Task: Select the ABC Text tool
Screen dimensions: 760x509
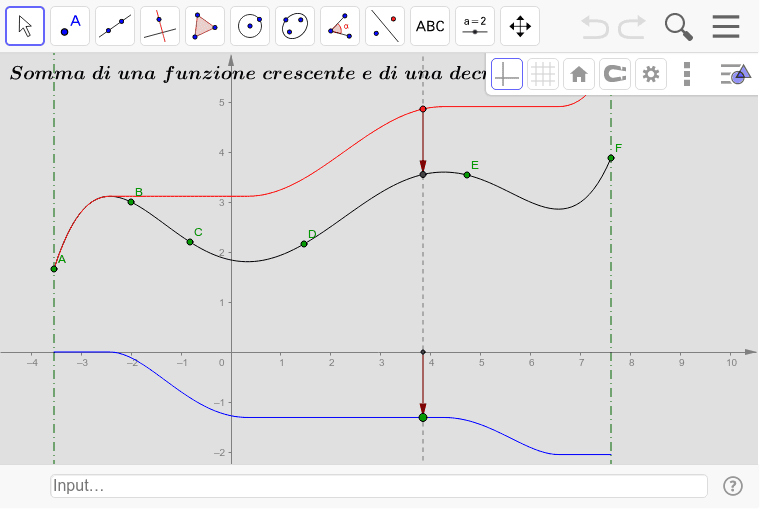Action: (430, 26)
